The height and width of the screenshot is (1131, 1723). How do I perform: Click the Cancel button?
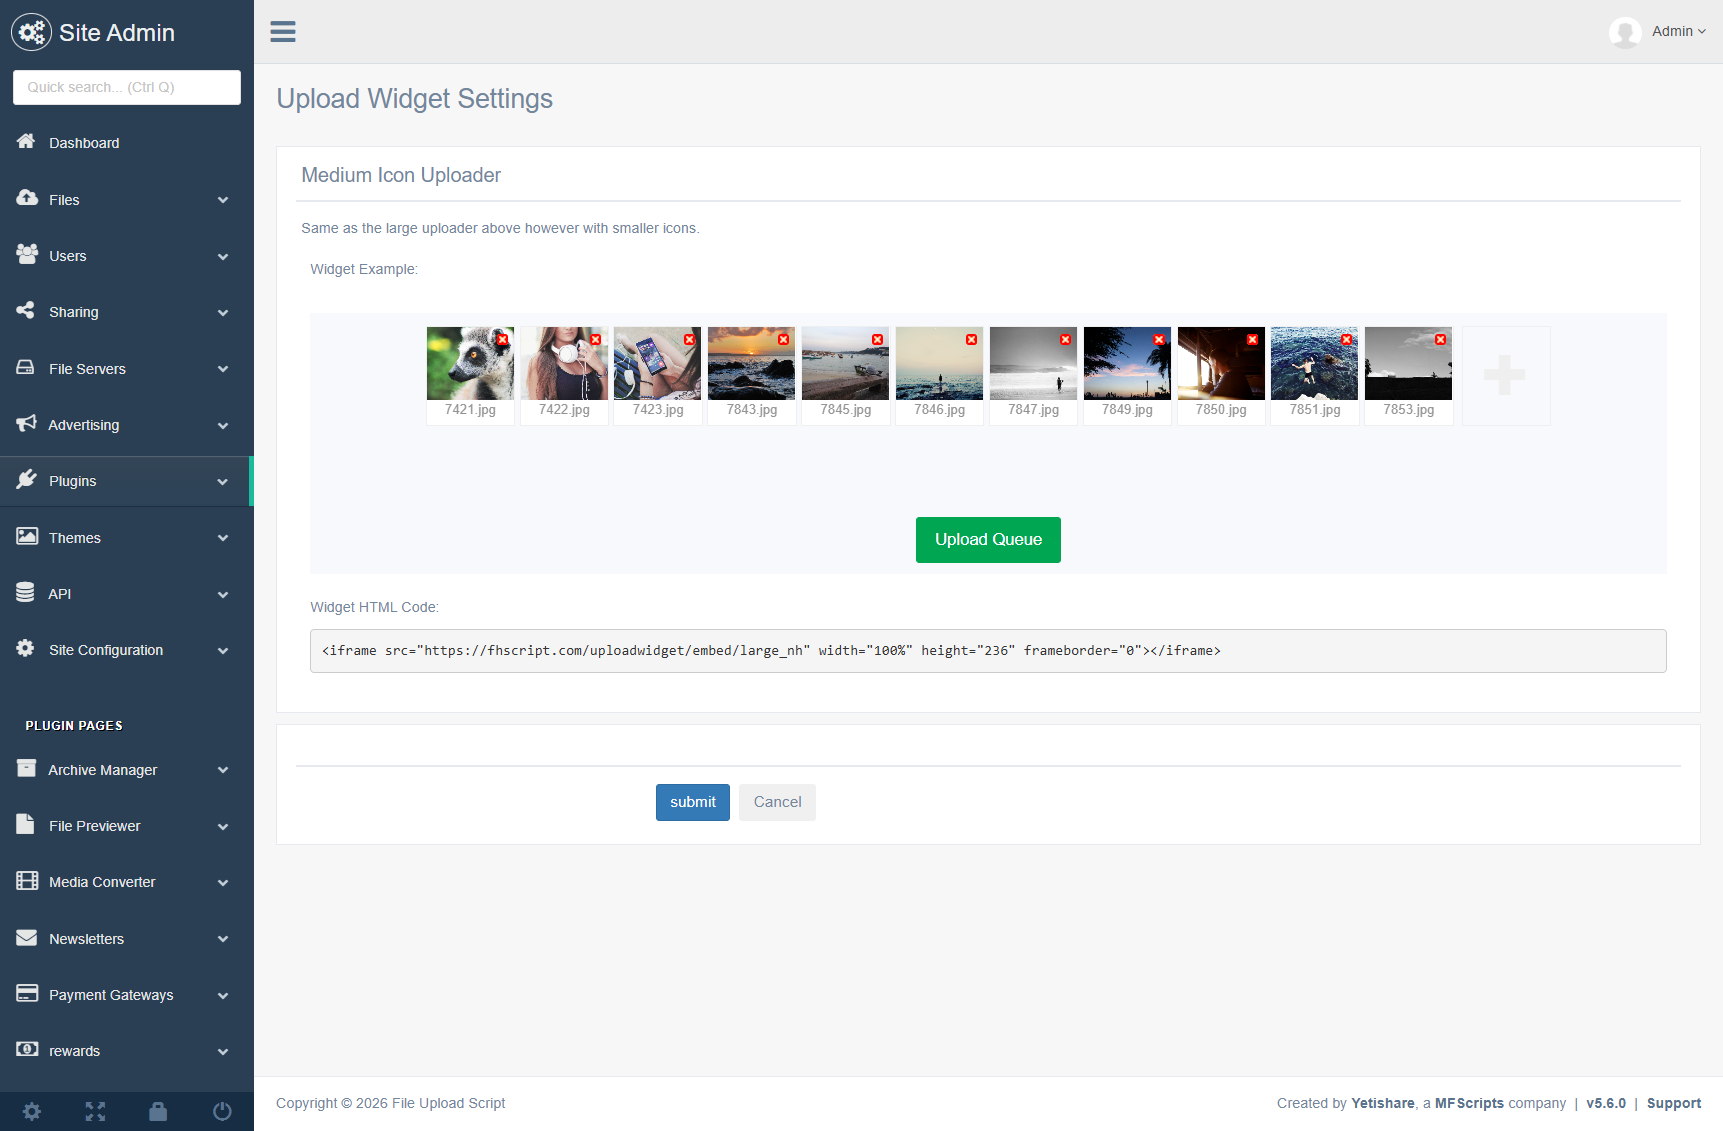(x=777, y=802)
